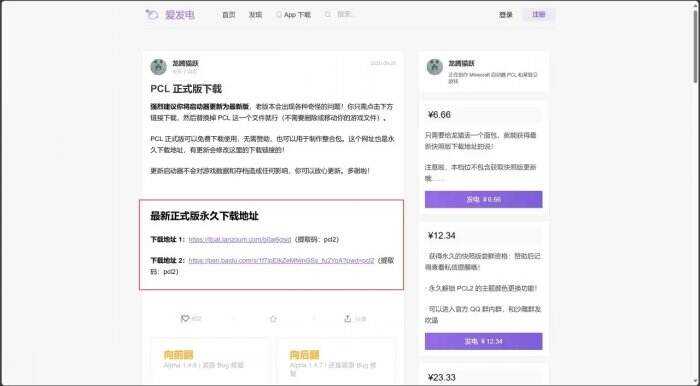The width and height of the screenshot is (700, 386).
Task: Open the first download link (lanzoum)
Action: [x=240, y=240]
